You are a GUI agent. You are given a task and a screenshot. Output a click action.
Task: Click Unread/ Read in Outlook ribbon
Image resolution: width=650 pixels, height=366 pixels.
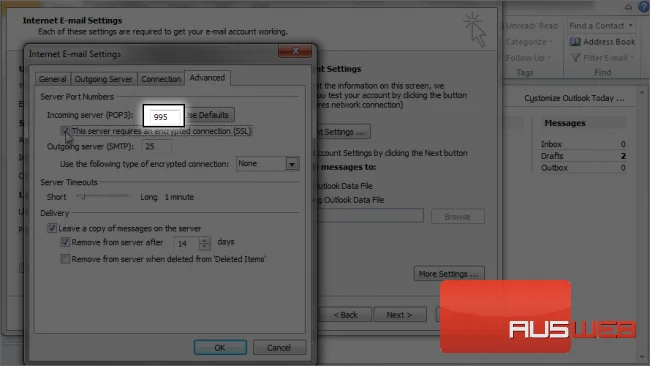pos(531,26)
